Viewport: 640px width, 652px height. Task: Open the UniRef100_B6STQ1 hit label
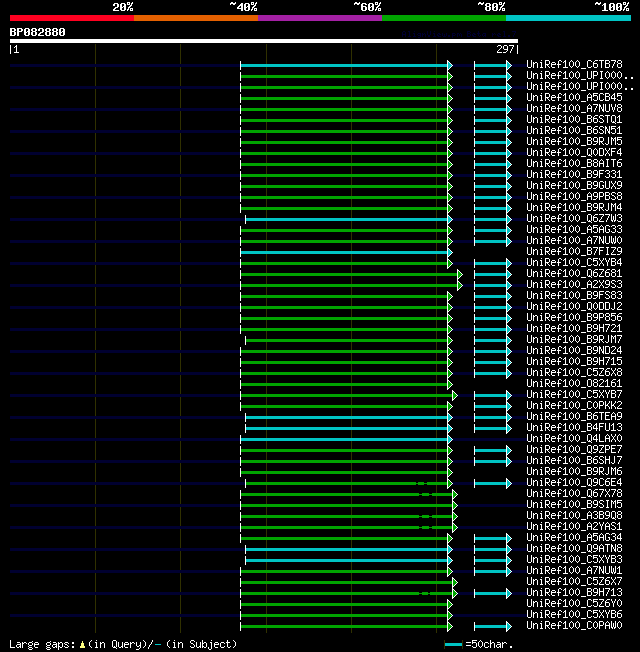click(x=574, y=119)
